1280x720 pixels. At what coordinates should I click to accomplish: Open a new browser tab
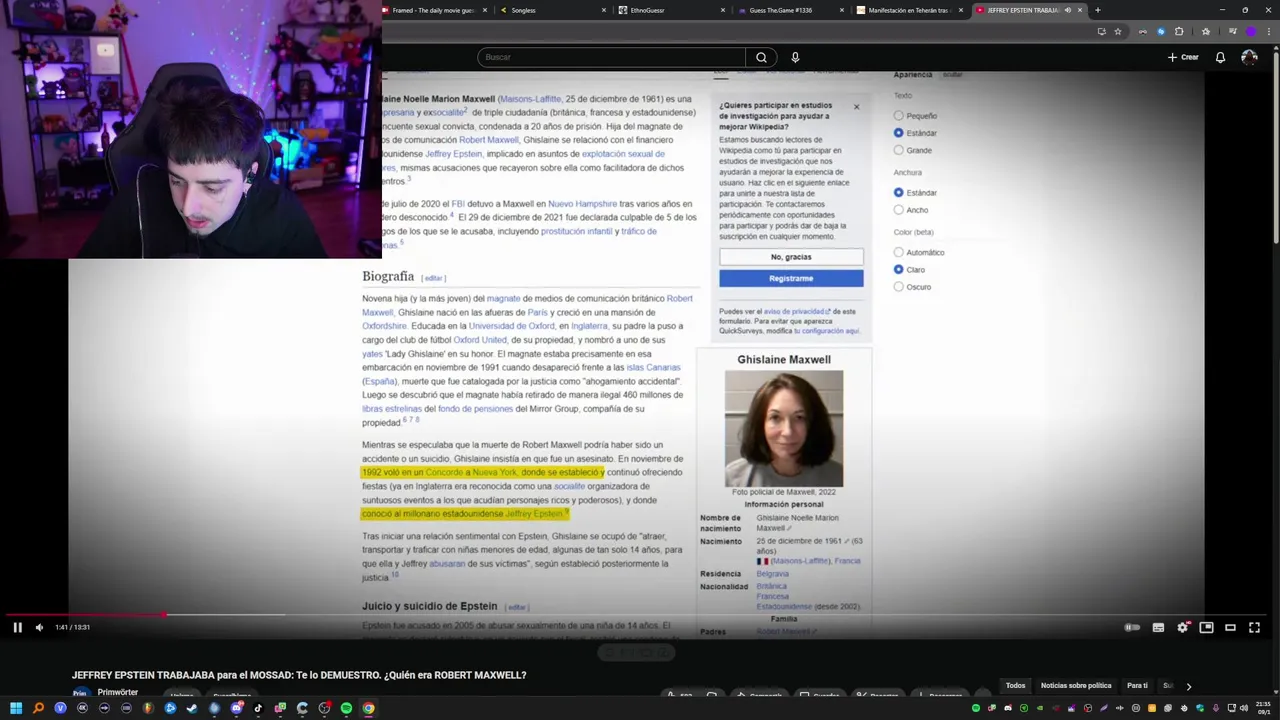[x=1098, y=10]
